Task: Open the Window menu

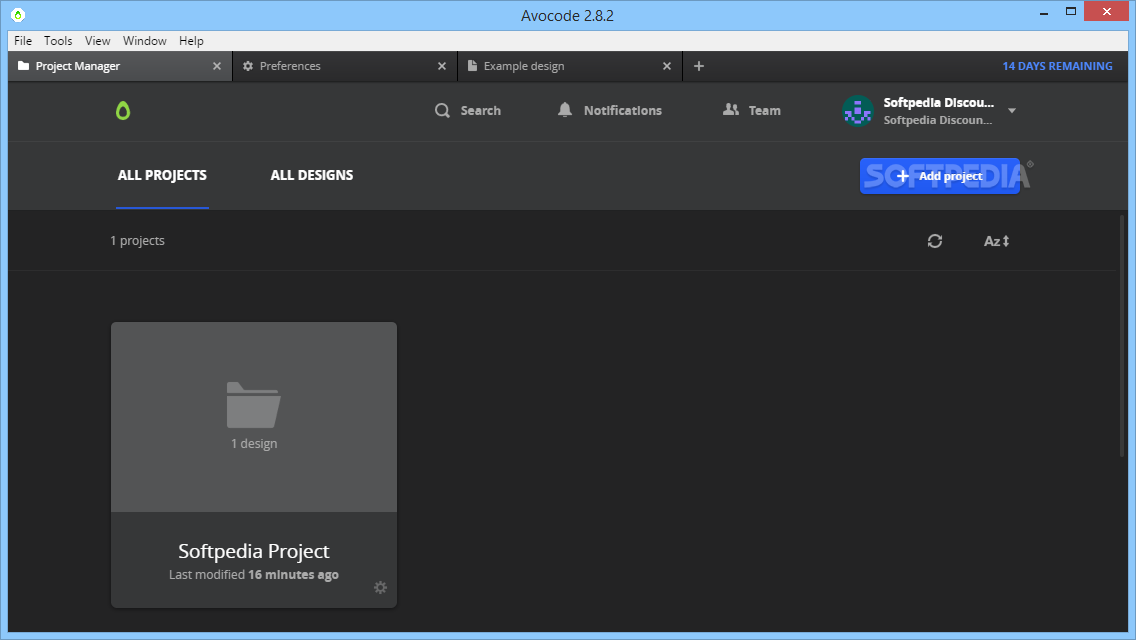Action: (x=144, y=41)
